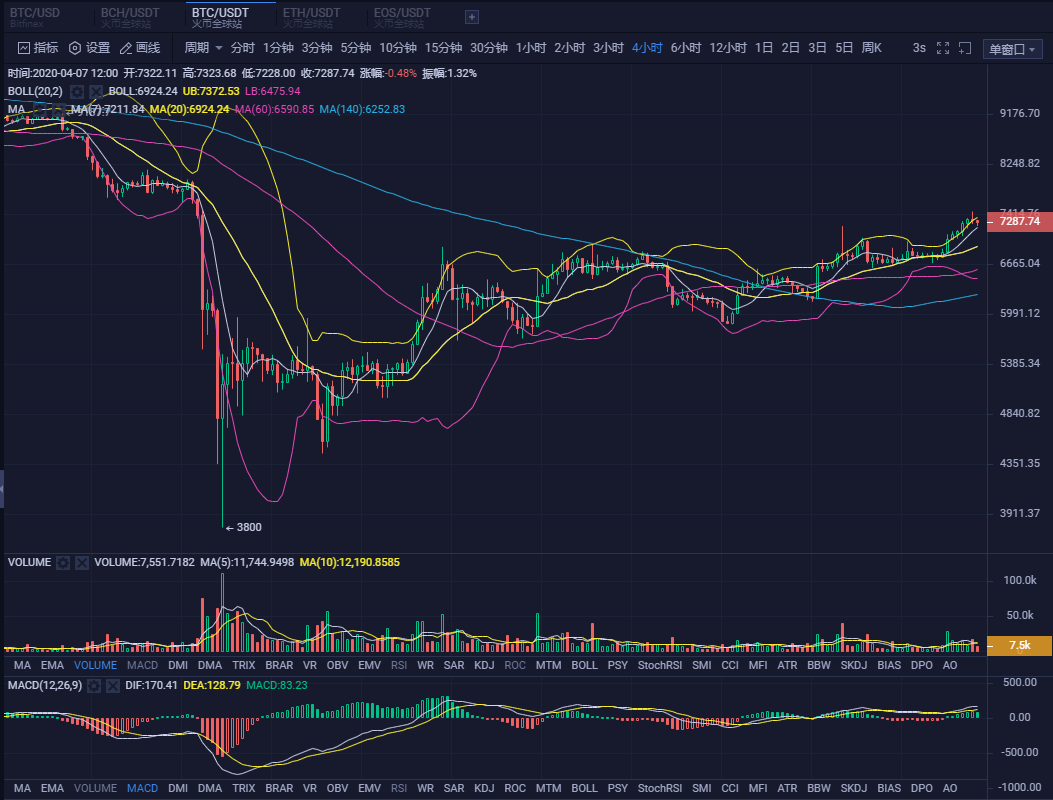Click the LB:6475.94 magenta legend
Viewport: 1053px width, 800px height.
273,91
